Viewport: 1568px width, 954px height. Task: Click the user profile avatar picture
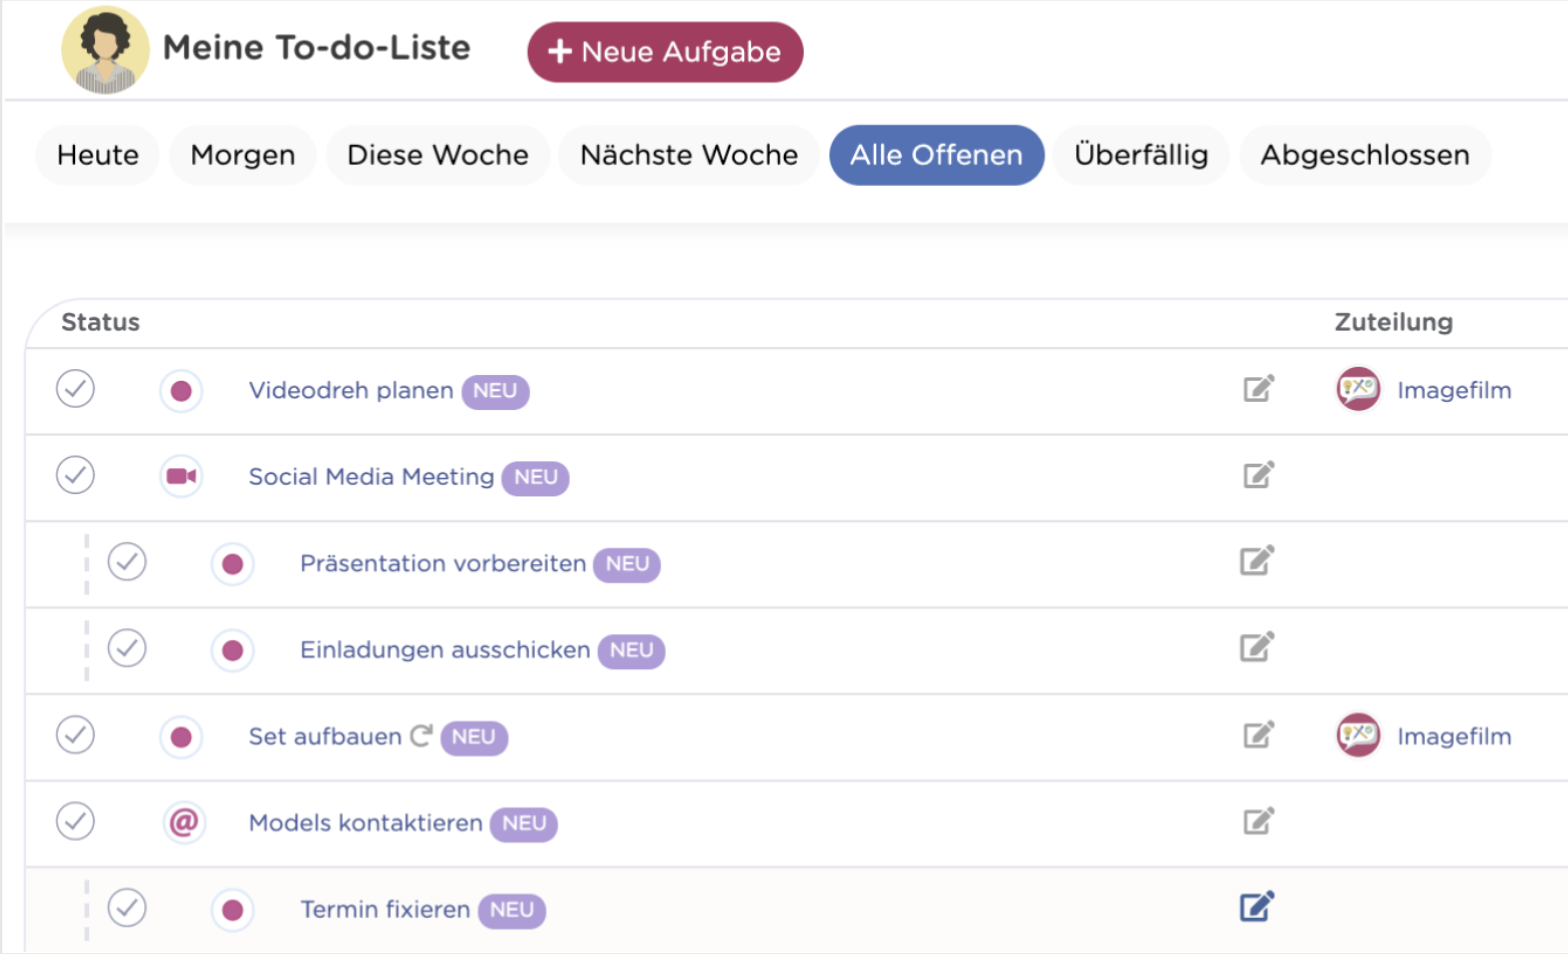[105, 50]
